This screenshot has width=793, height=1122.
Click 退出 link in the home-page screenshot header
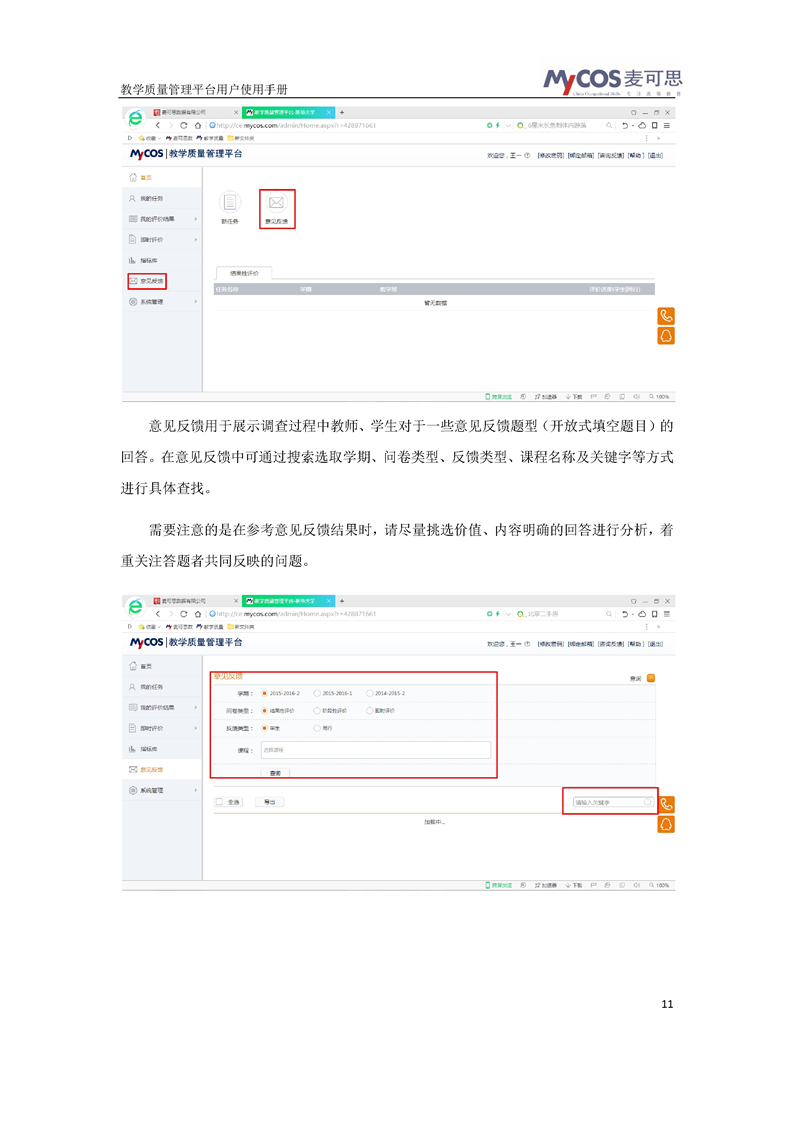[656, 155]
